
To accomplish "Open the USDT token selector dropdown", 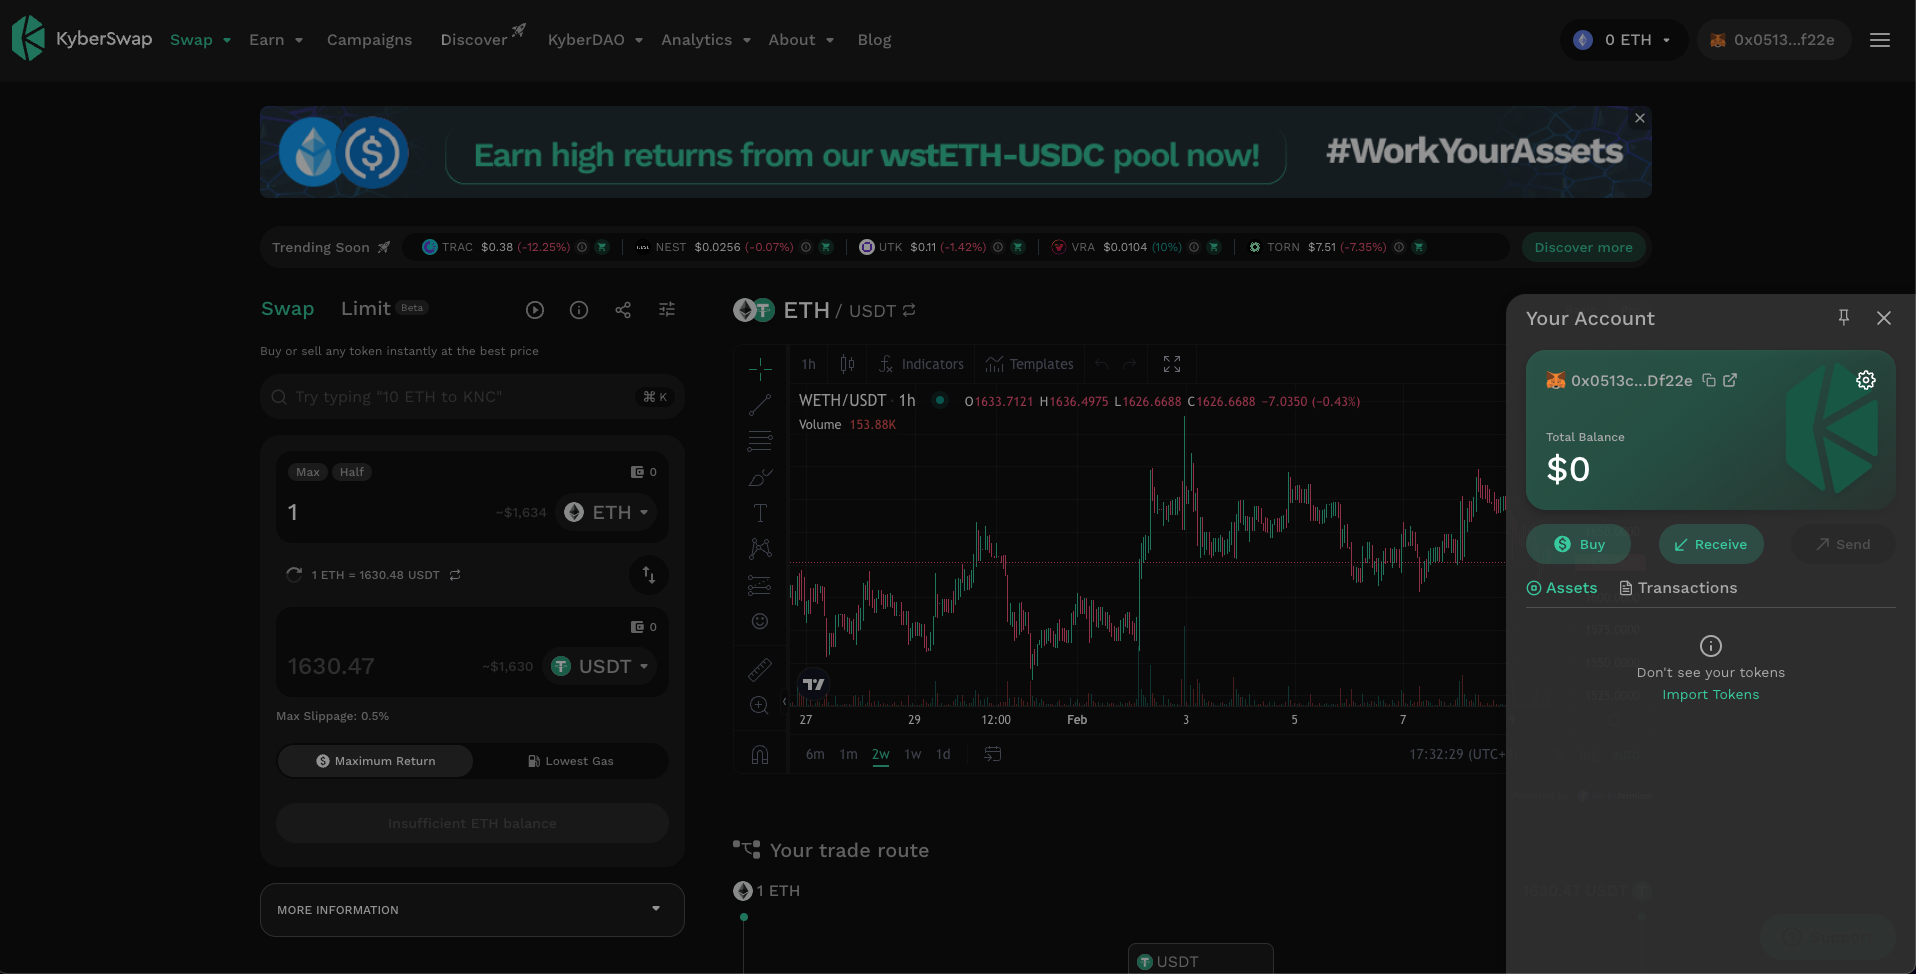I will coord(600,666).
